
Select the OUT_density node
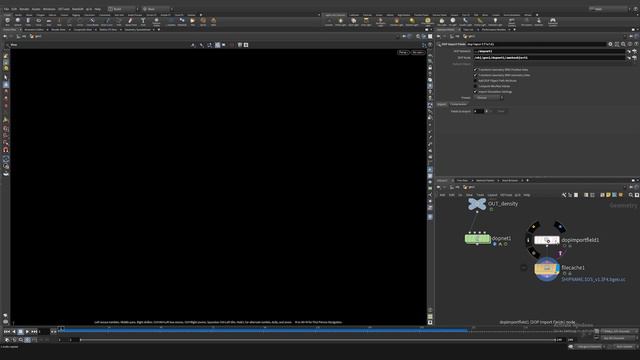point(477,204)
